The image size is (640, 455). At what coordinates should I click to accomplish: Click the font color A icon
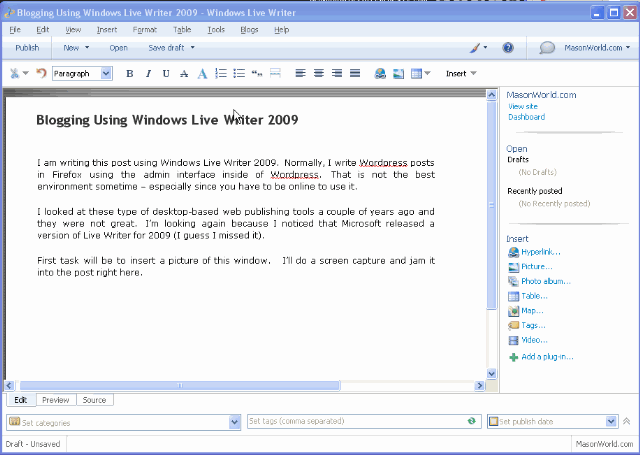202,74
